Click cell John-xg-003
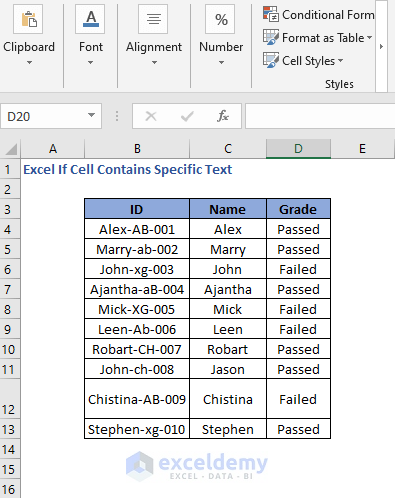 coord(137,269)
